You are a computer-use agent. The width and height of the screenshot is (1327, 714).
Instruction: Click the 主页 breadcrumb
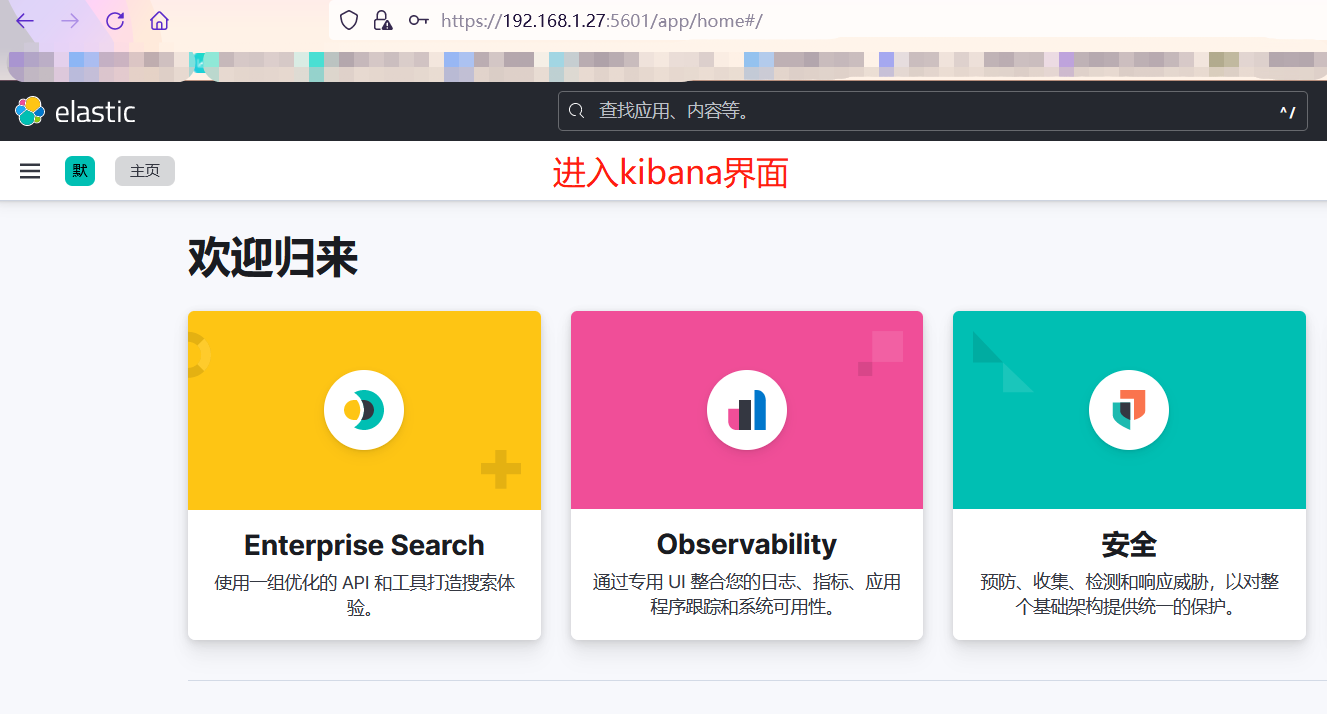click(x=145, y=171)
